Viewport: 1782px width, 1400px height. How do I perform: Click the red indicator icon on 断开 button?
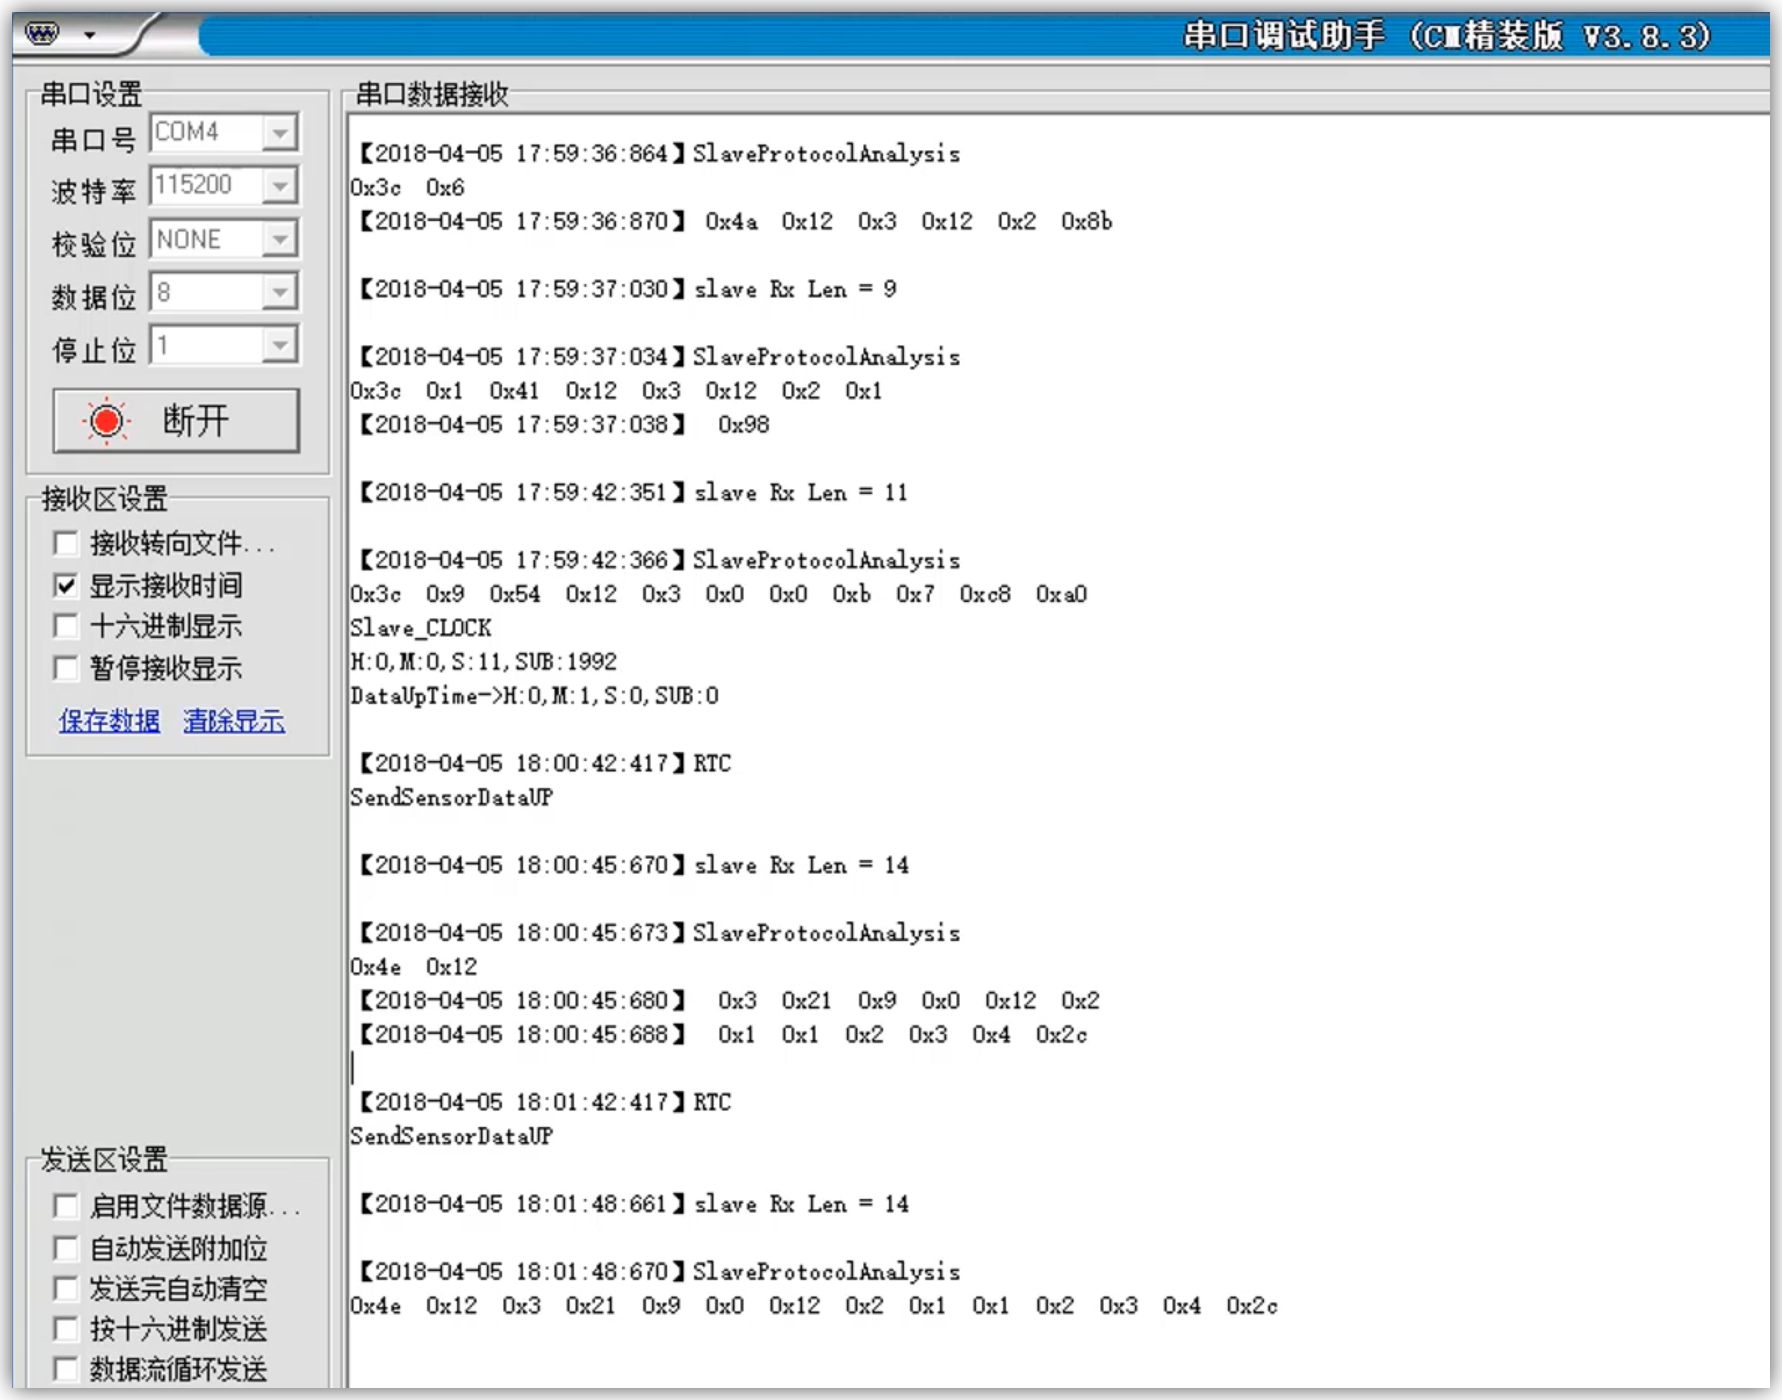[106, 421]
